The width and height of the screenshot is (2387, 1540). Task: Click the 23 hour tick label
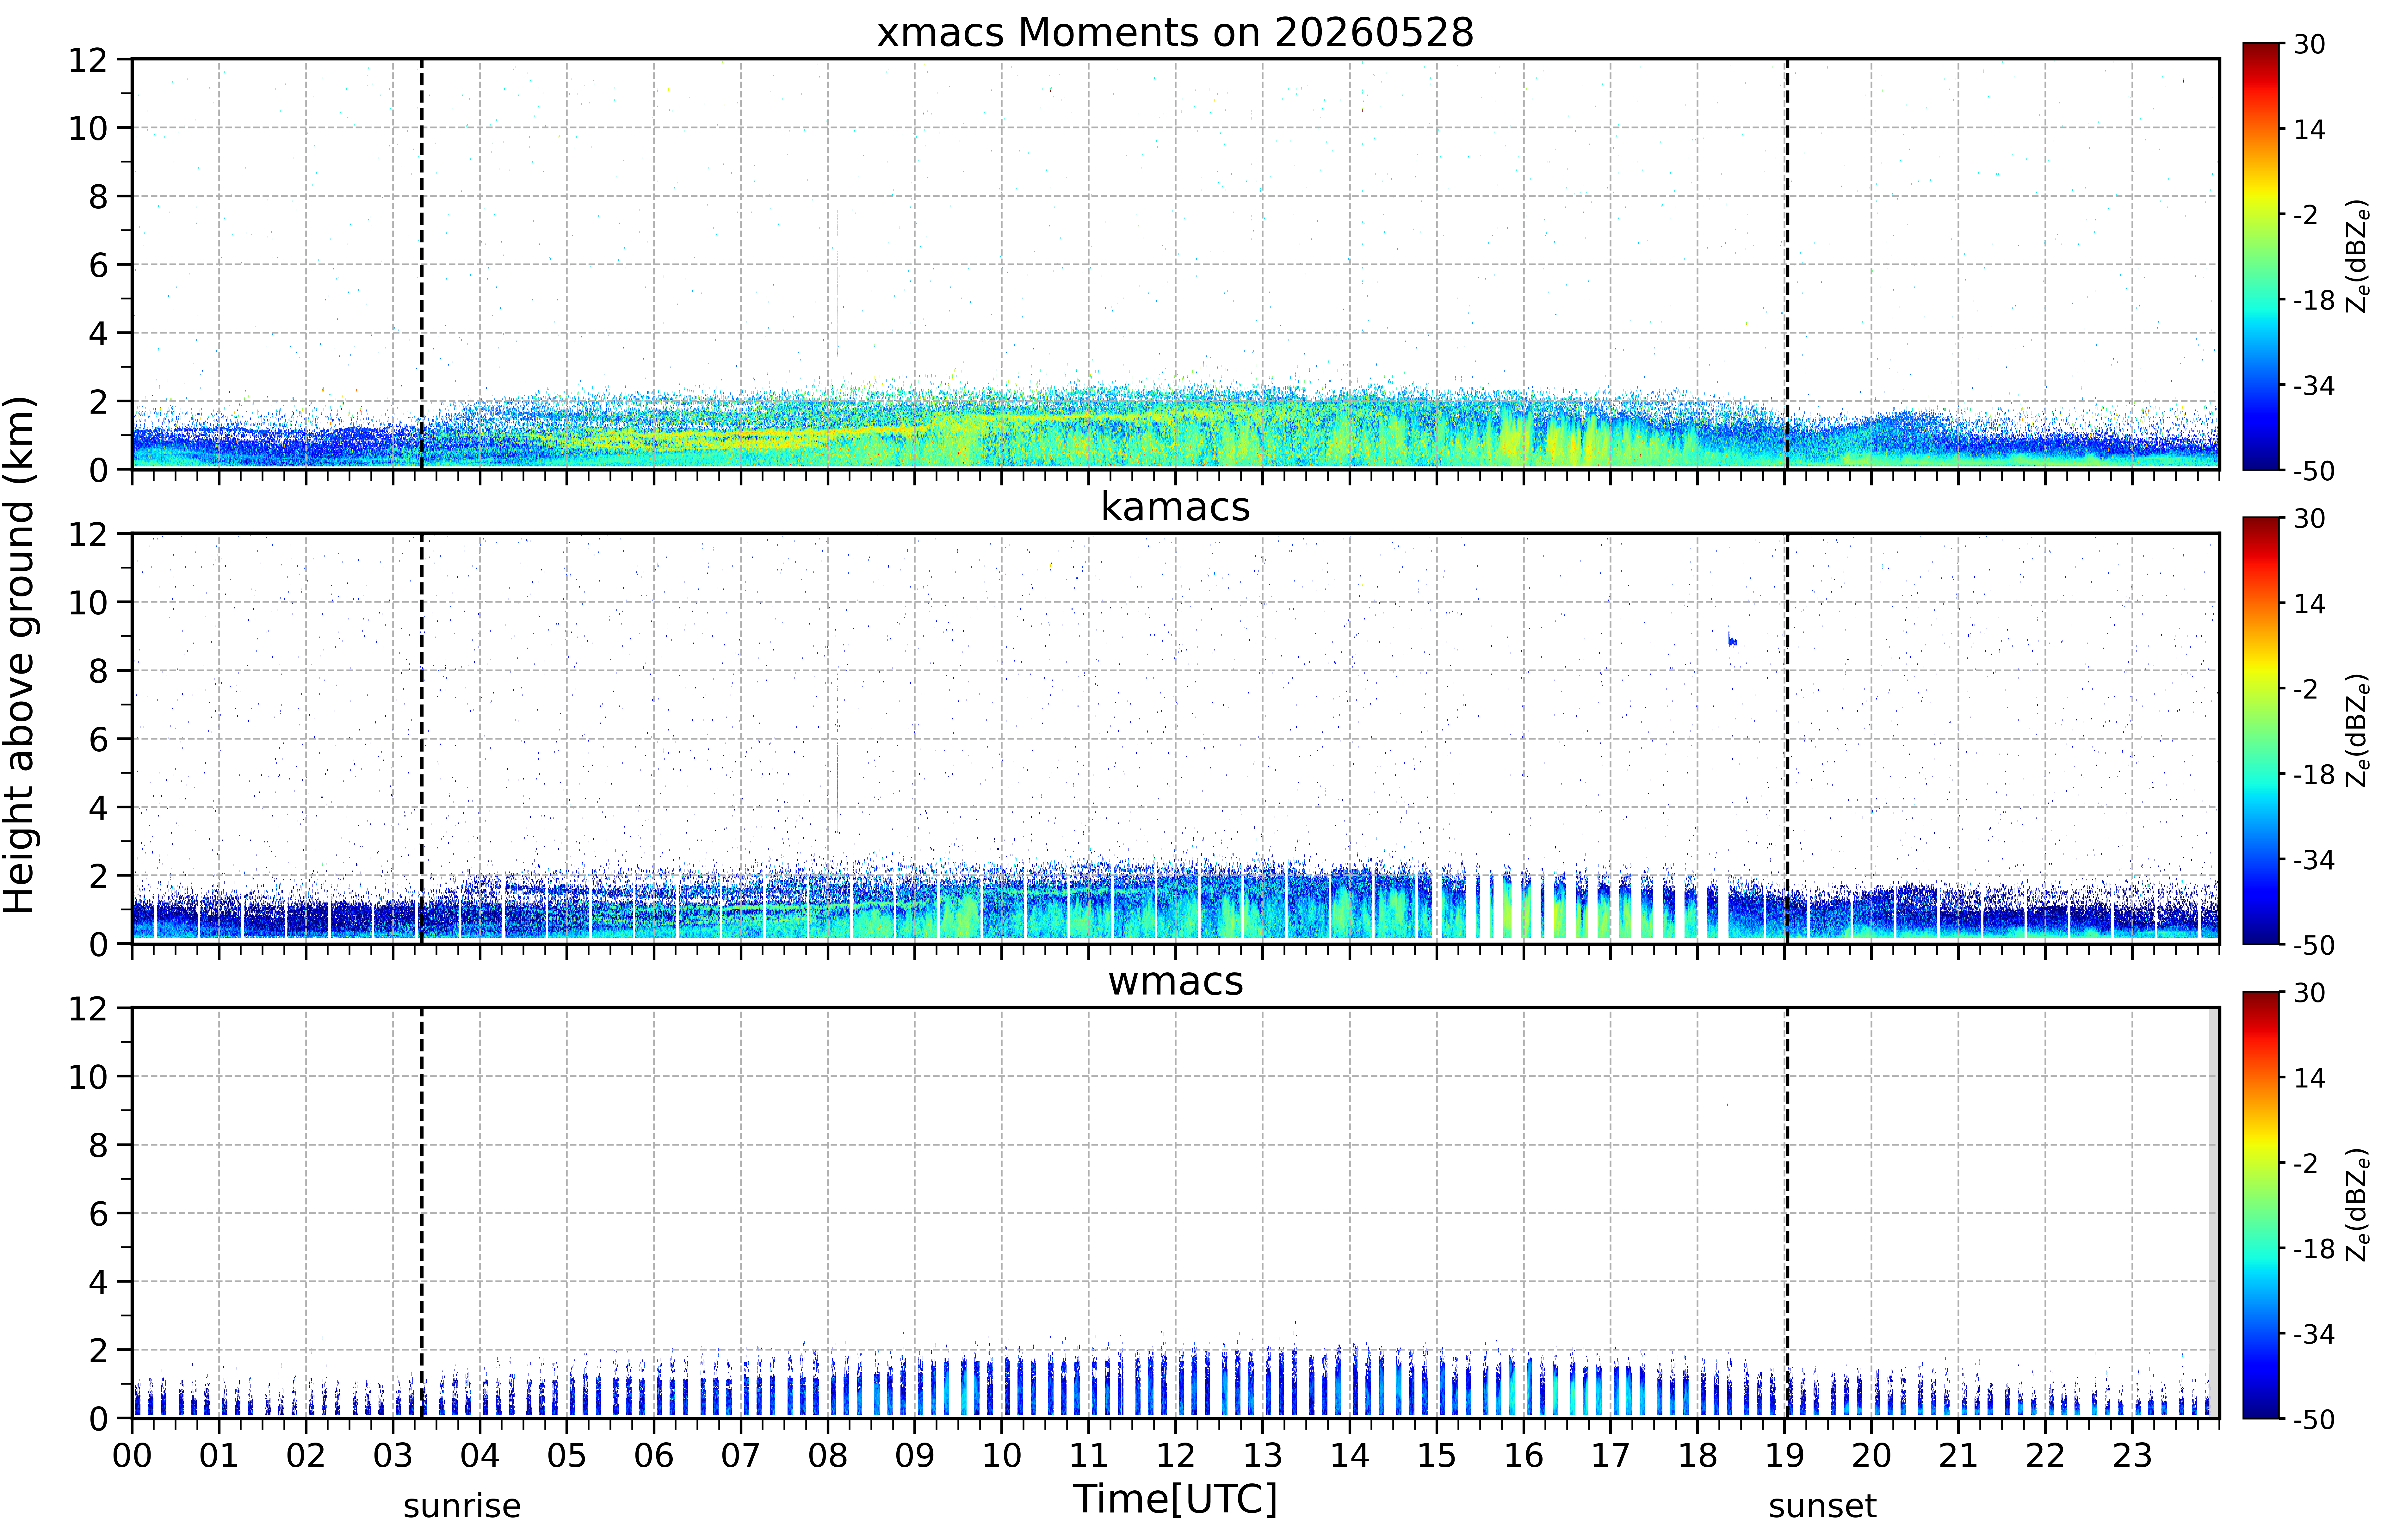2132,1455
